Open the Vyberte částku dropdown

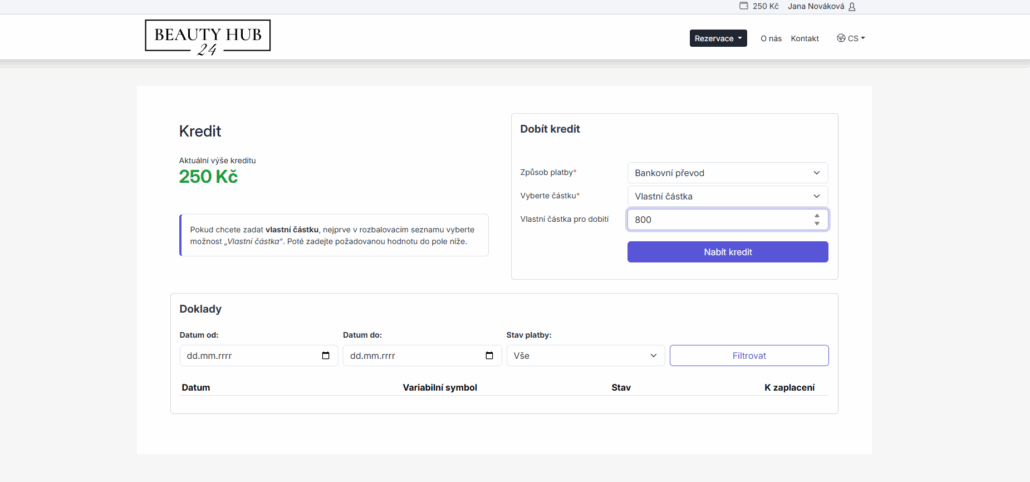[727, 196]
